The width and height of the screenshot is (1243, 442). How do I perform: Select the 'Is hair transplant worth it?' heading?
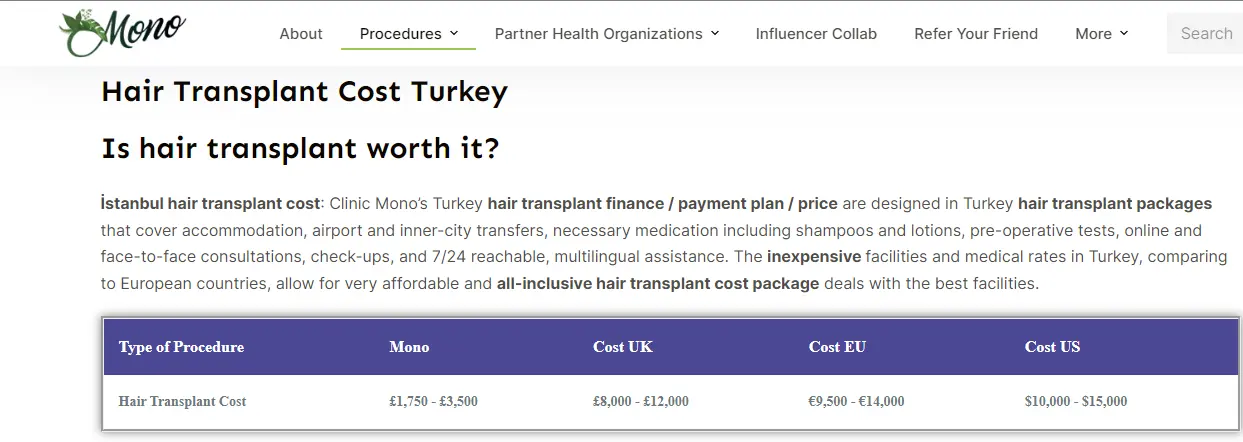point(300,149)
